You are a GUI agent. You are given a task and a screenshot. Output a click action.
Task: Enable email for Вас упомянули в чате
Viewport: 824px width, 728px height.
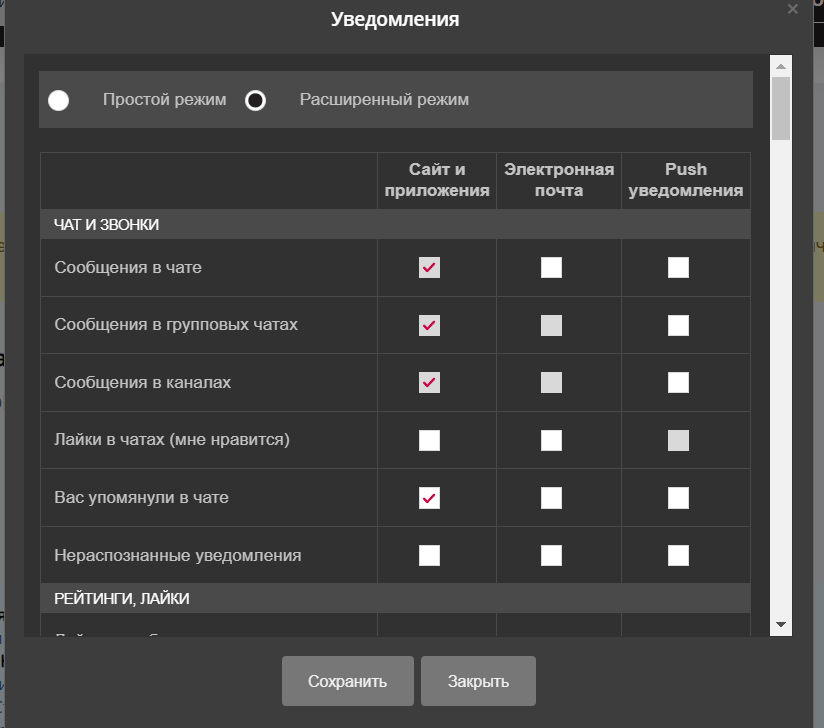(x=551, y=498)
